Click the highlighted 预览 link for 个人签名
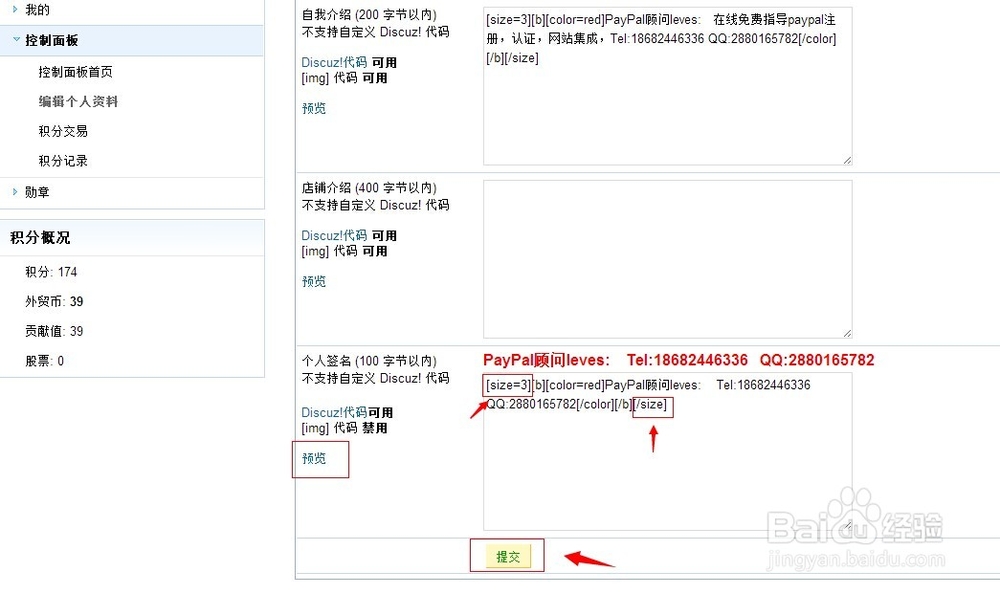 318,459
